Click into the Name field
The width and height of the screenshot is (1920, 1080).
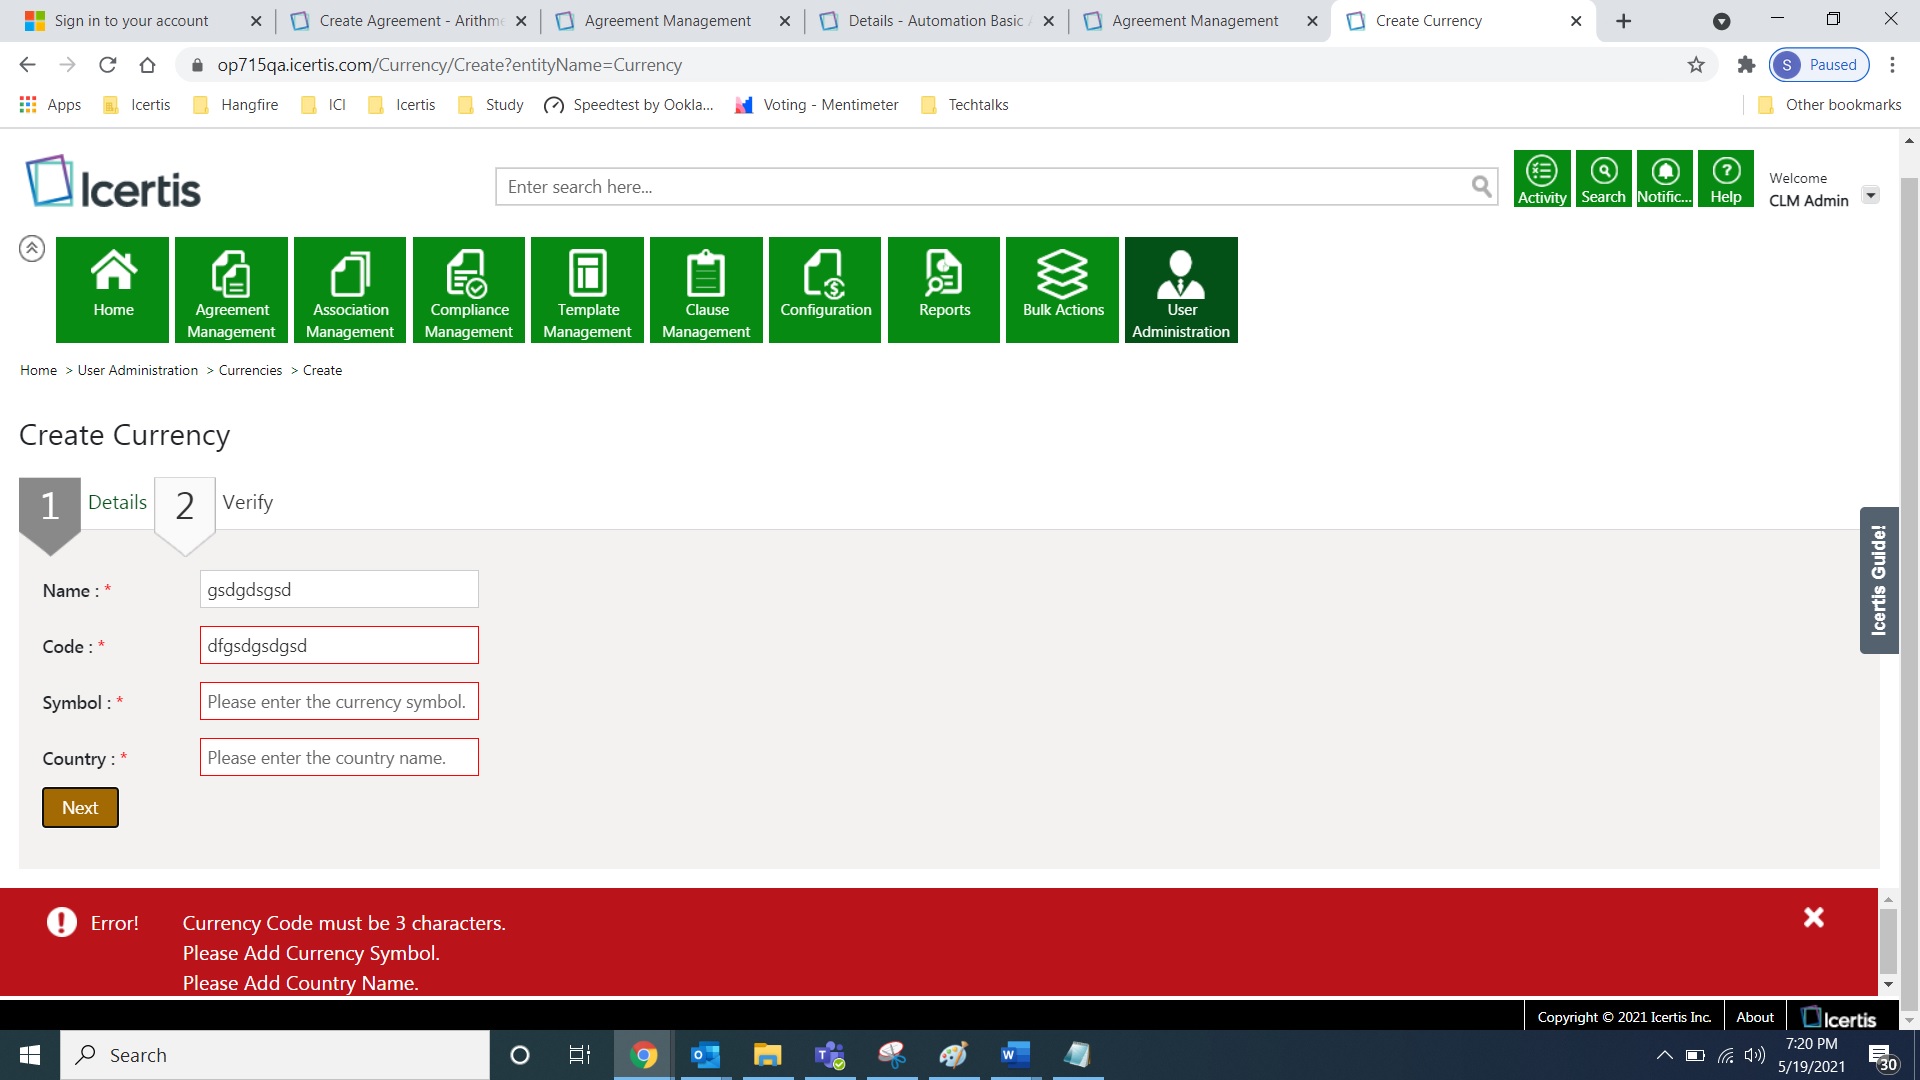pos(339,590)
